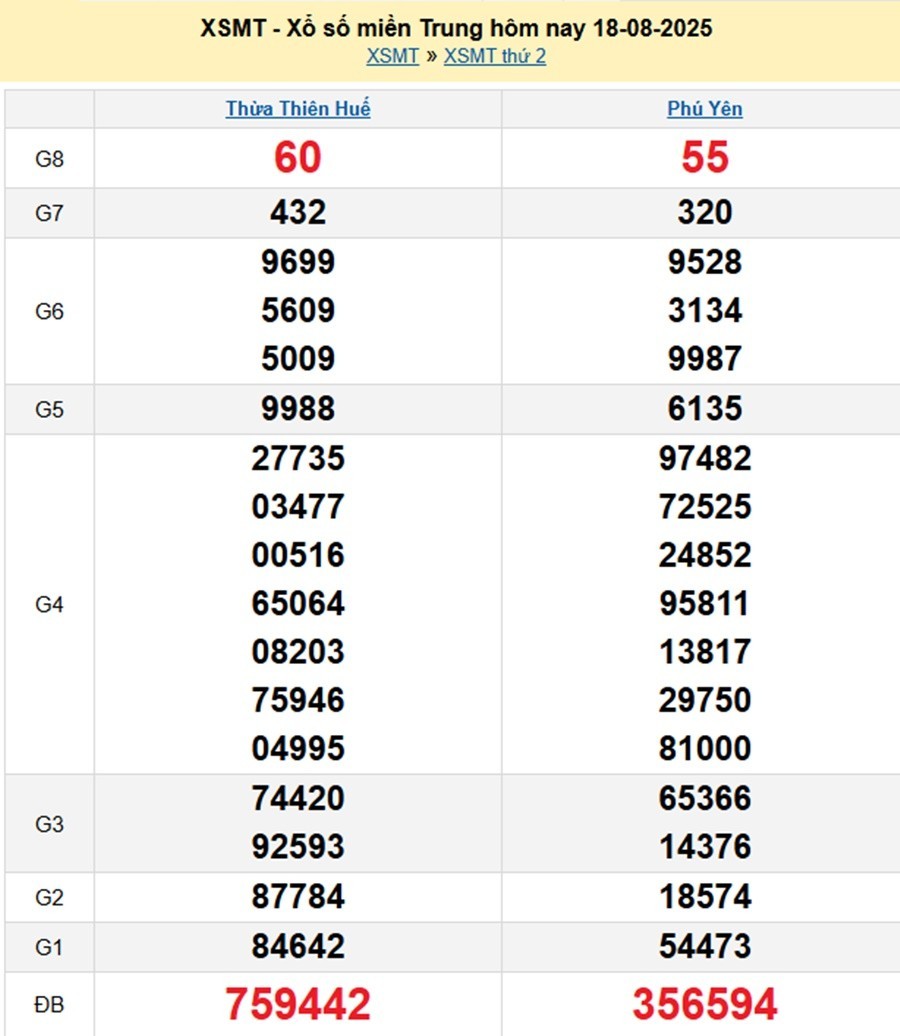Select the G6 number 5609
900x1036 pixels.
298,311
